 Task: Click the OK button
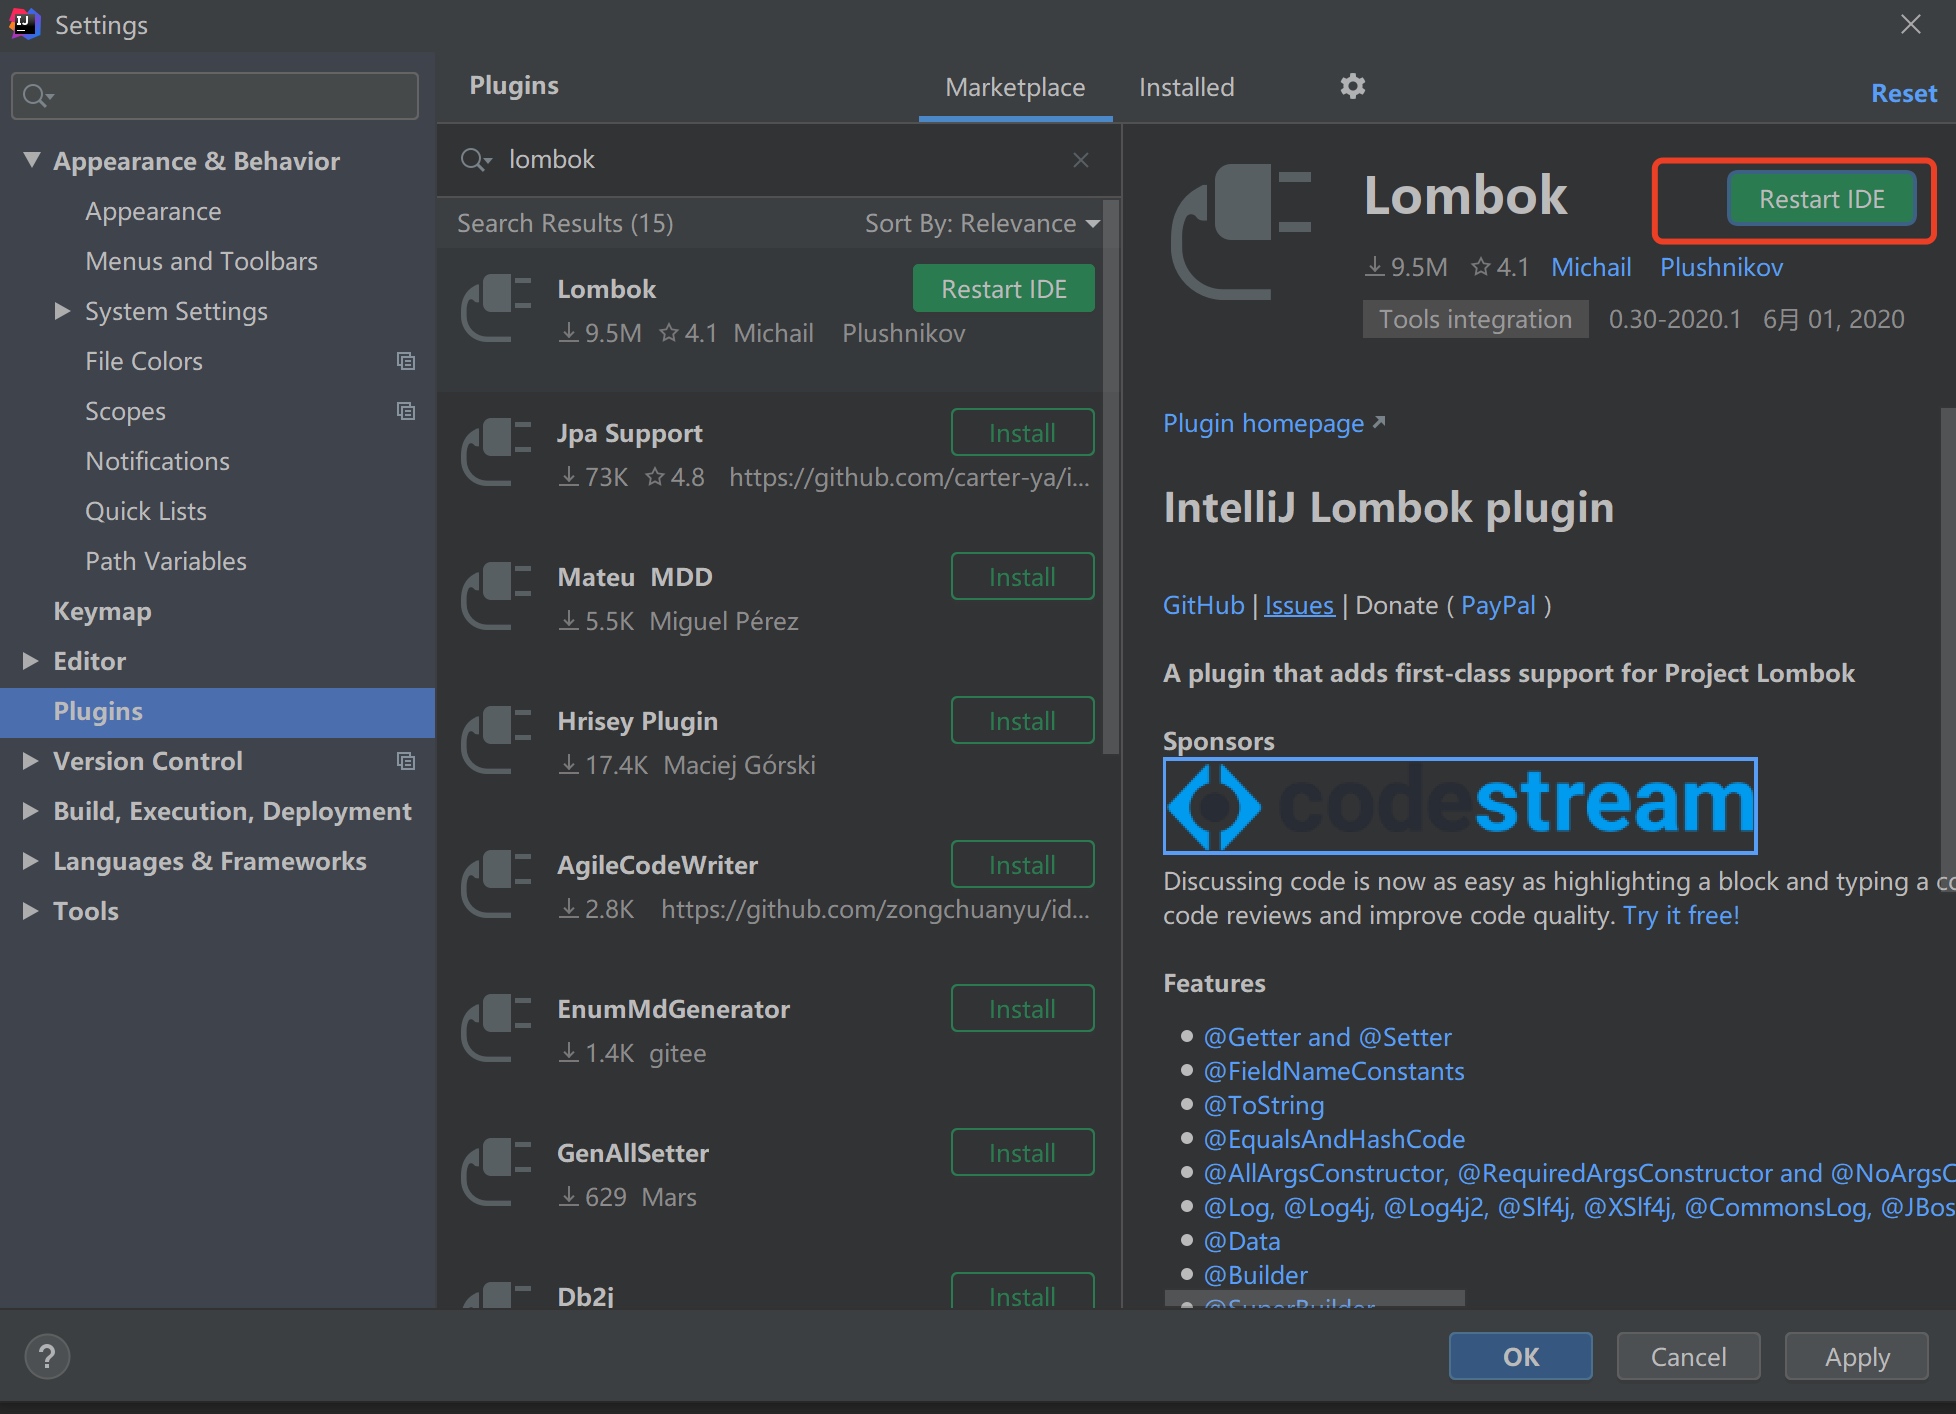click(1520, 1356)
